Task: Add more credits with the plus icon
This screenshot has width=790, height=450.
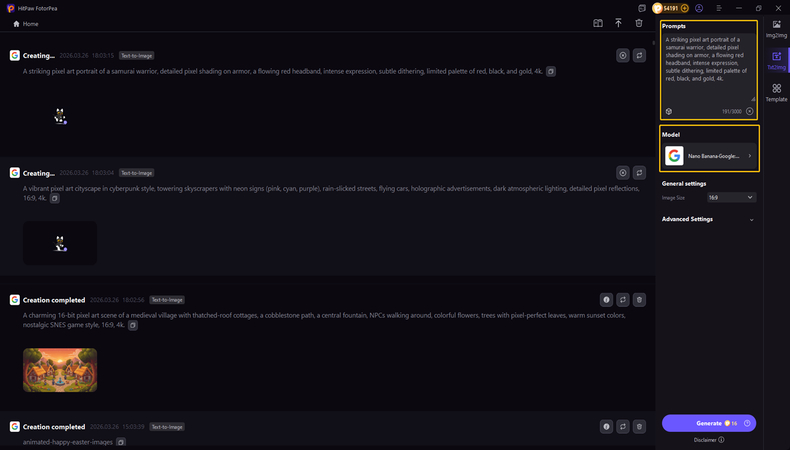Action: pos(684,8)
